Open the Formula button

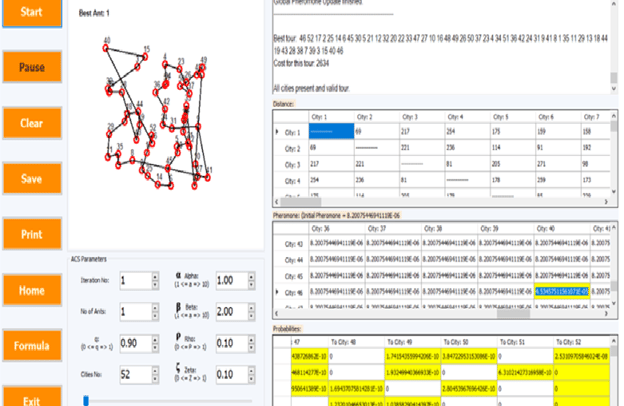point(32,345)
